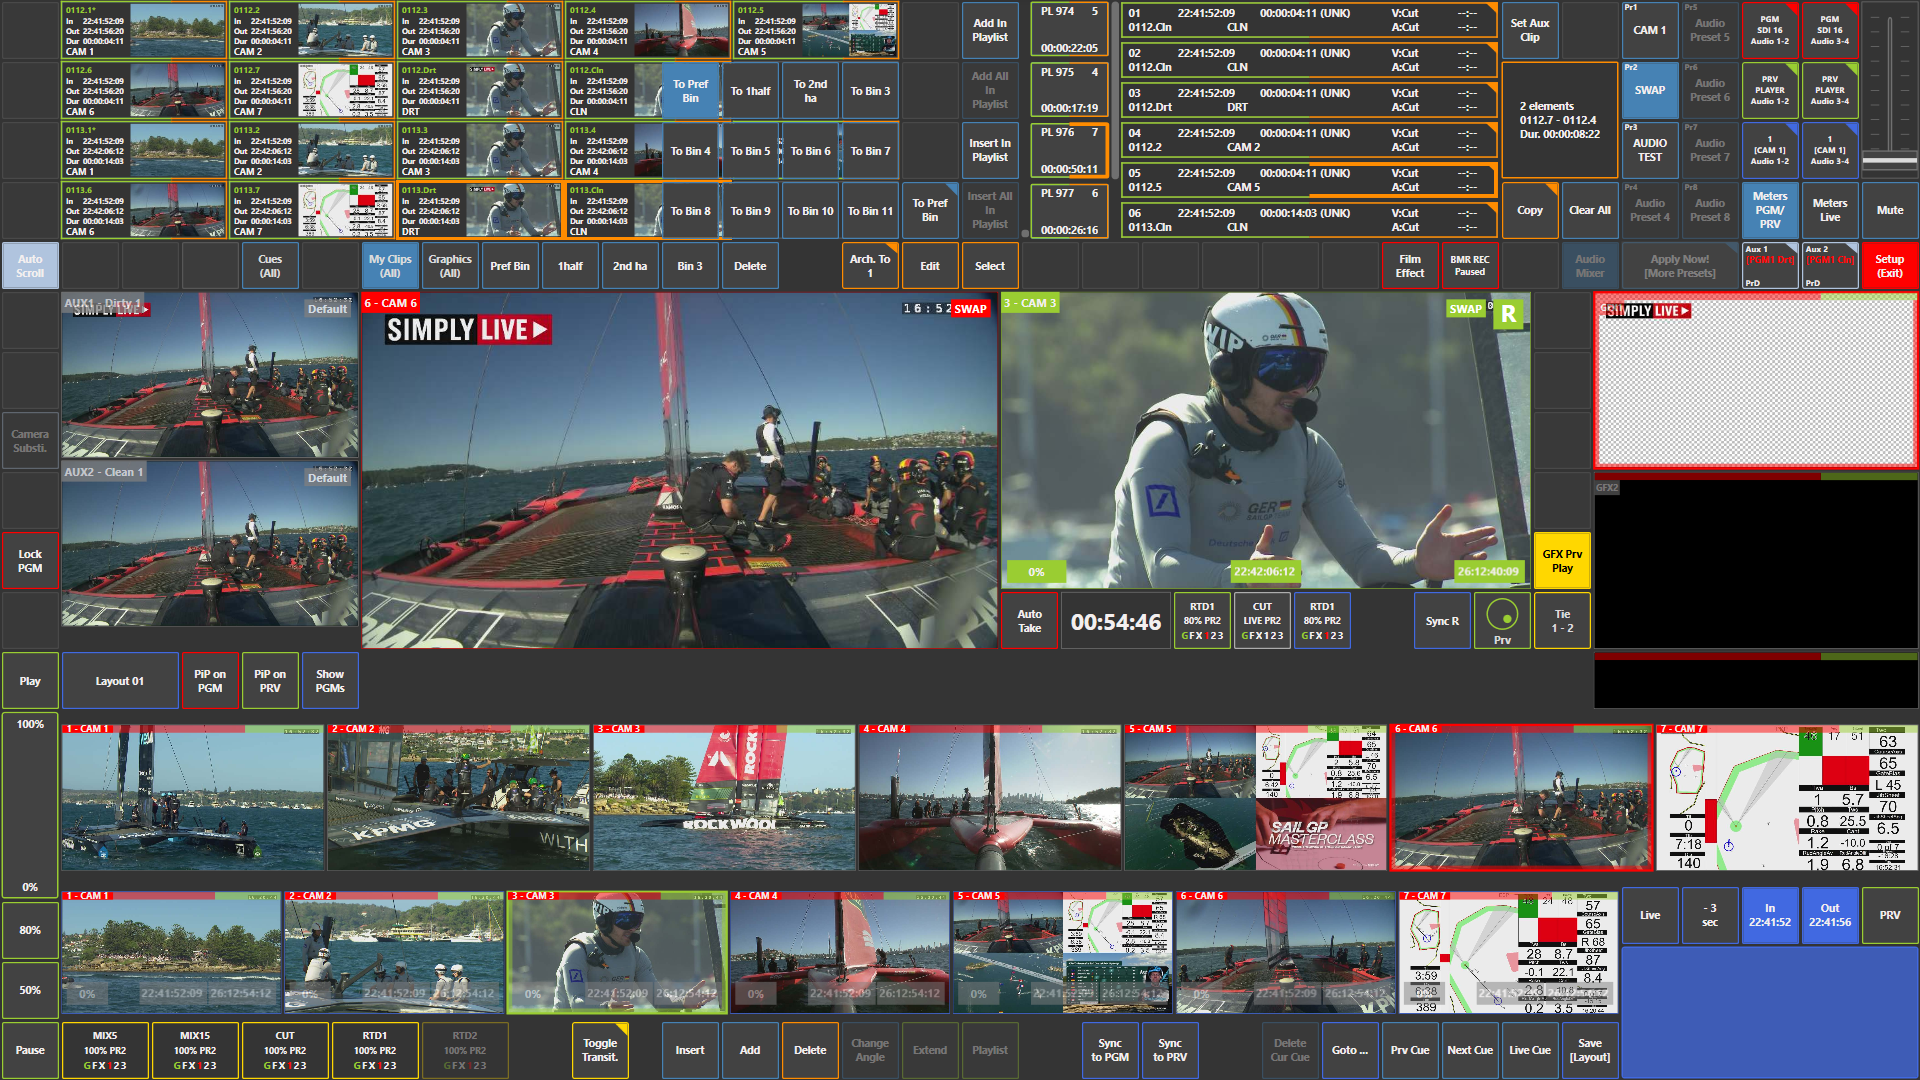The height and width of the screenshot is (1080, 1920).
Task: Click the Select button
Action: coord(990,266)
